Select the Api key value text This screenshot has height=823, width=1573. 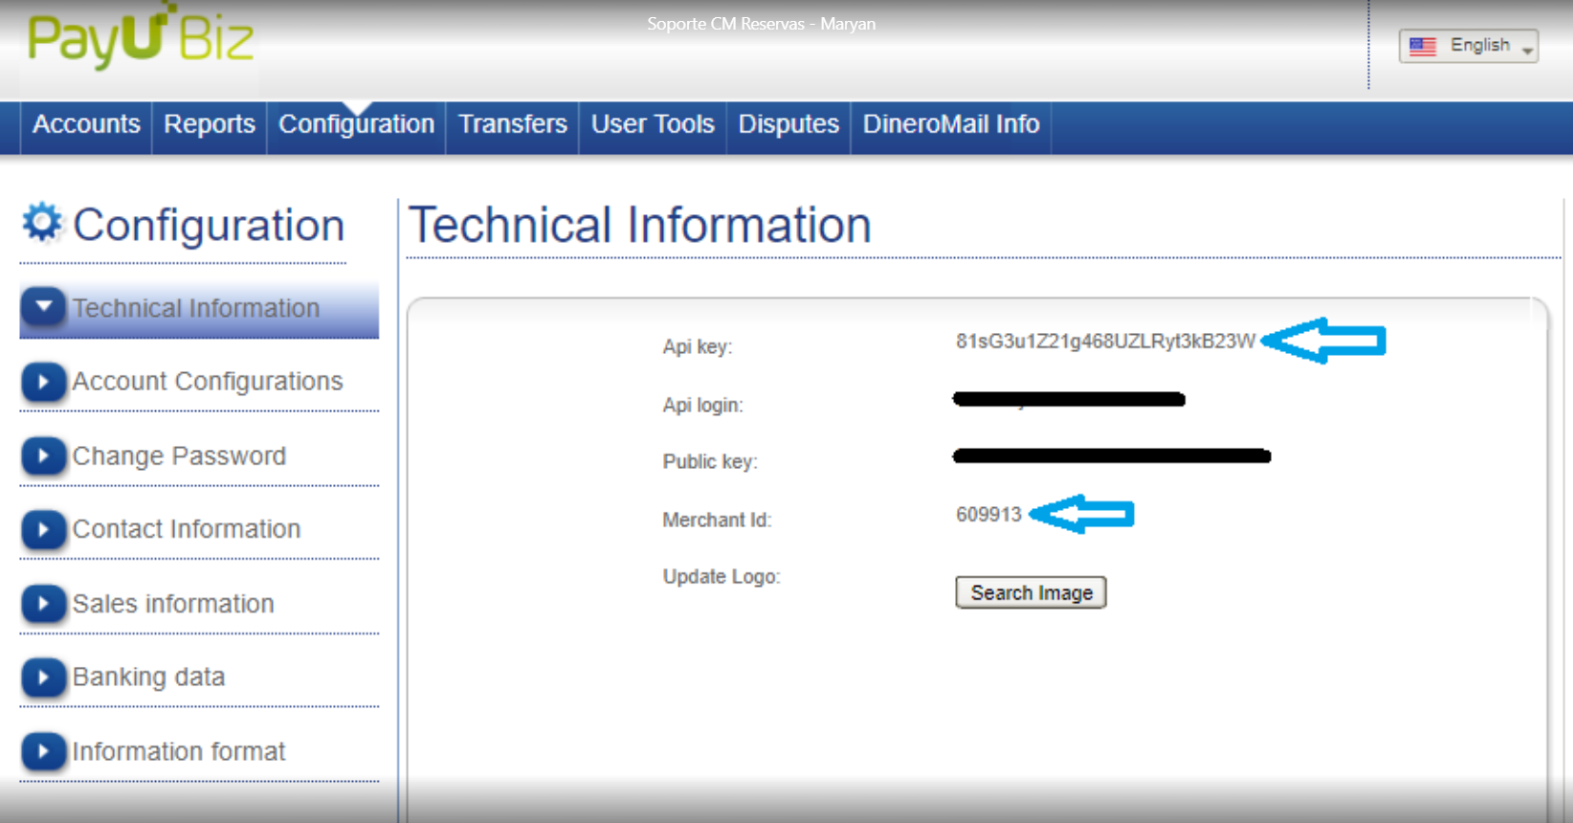coord(1104,342)
